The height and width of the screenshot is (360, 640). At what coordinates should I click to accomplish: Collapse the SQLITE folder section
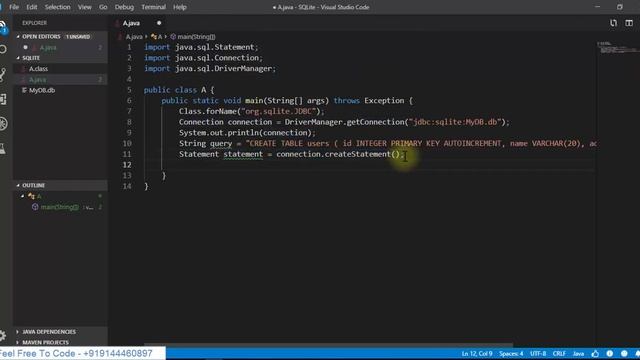[x=18, y=58]
